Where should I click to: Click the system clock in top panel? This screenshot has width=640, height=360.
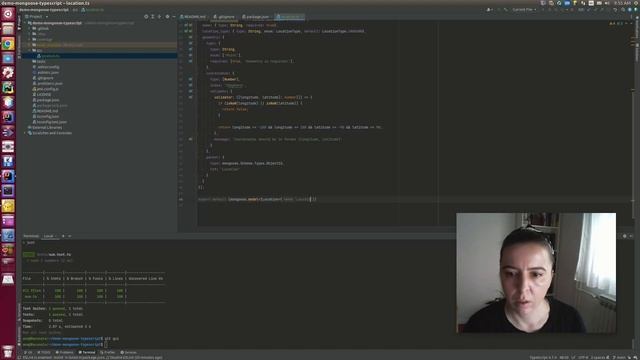pyautogui.click(x=622, y=3)
